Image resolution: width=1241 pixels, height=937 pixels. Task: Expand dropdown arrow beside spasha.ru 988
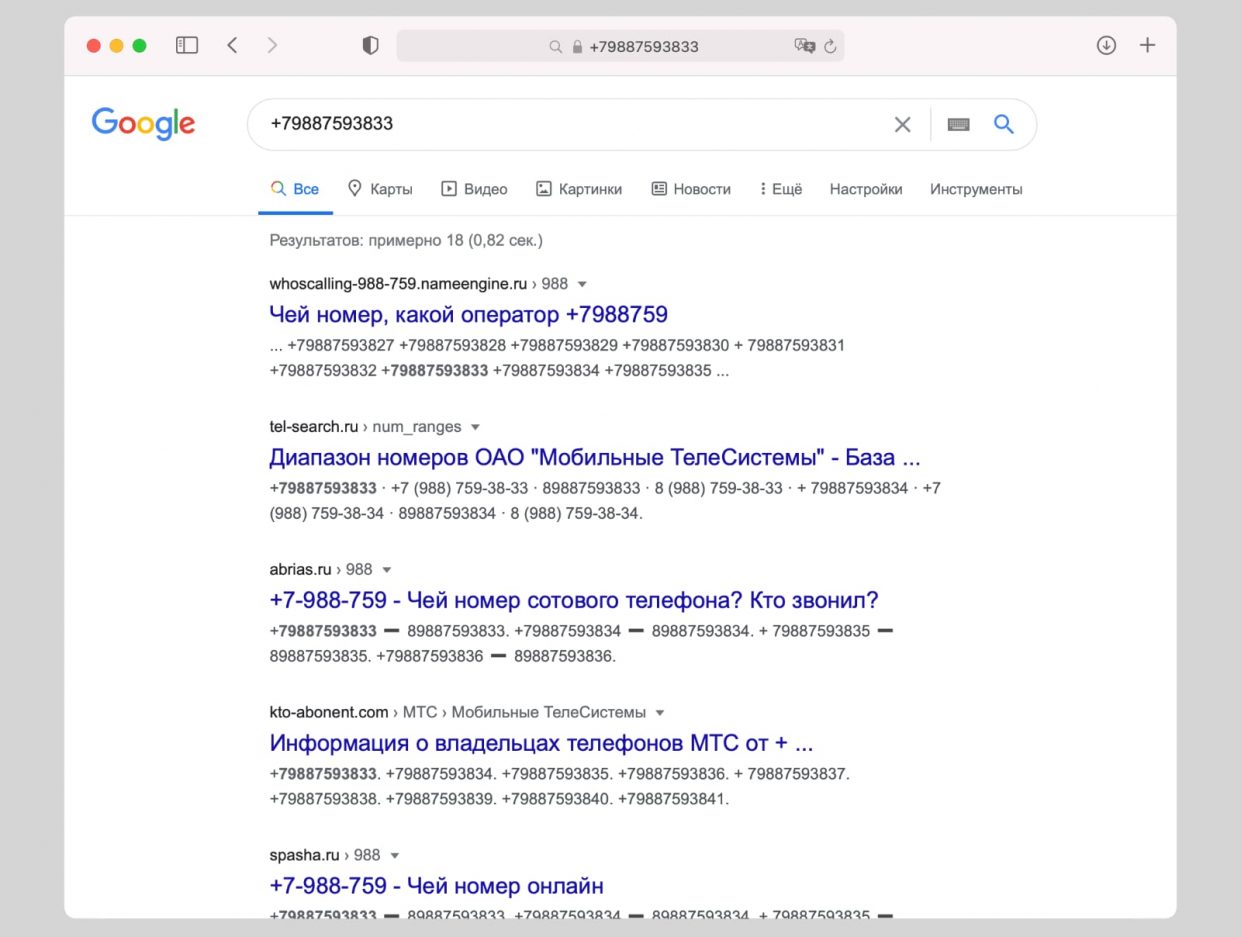pyautogui.click(x=395, y=856)
